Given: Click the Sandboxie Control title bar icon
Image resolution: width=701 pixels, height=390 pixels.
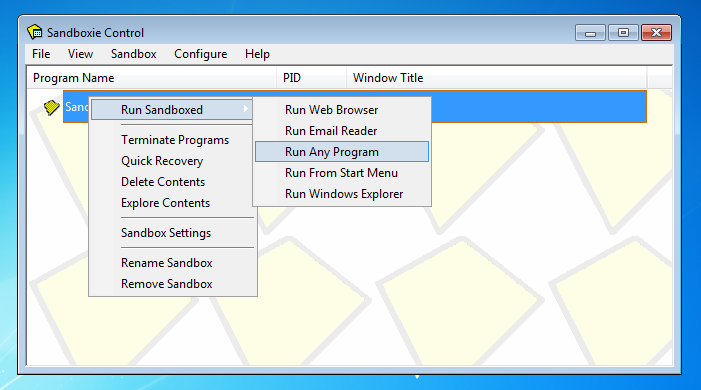Looking at the screenshot, I should pyautogui.click(x=34, y=32).
